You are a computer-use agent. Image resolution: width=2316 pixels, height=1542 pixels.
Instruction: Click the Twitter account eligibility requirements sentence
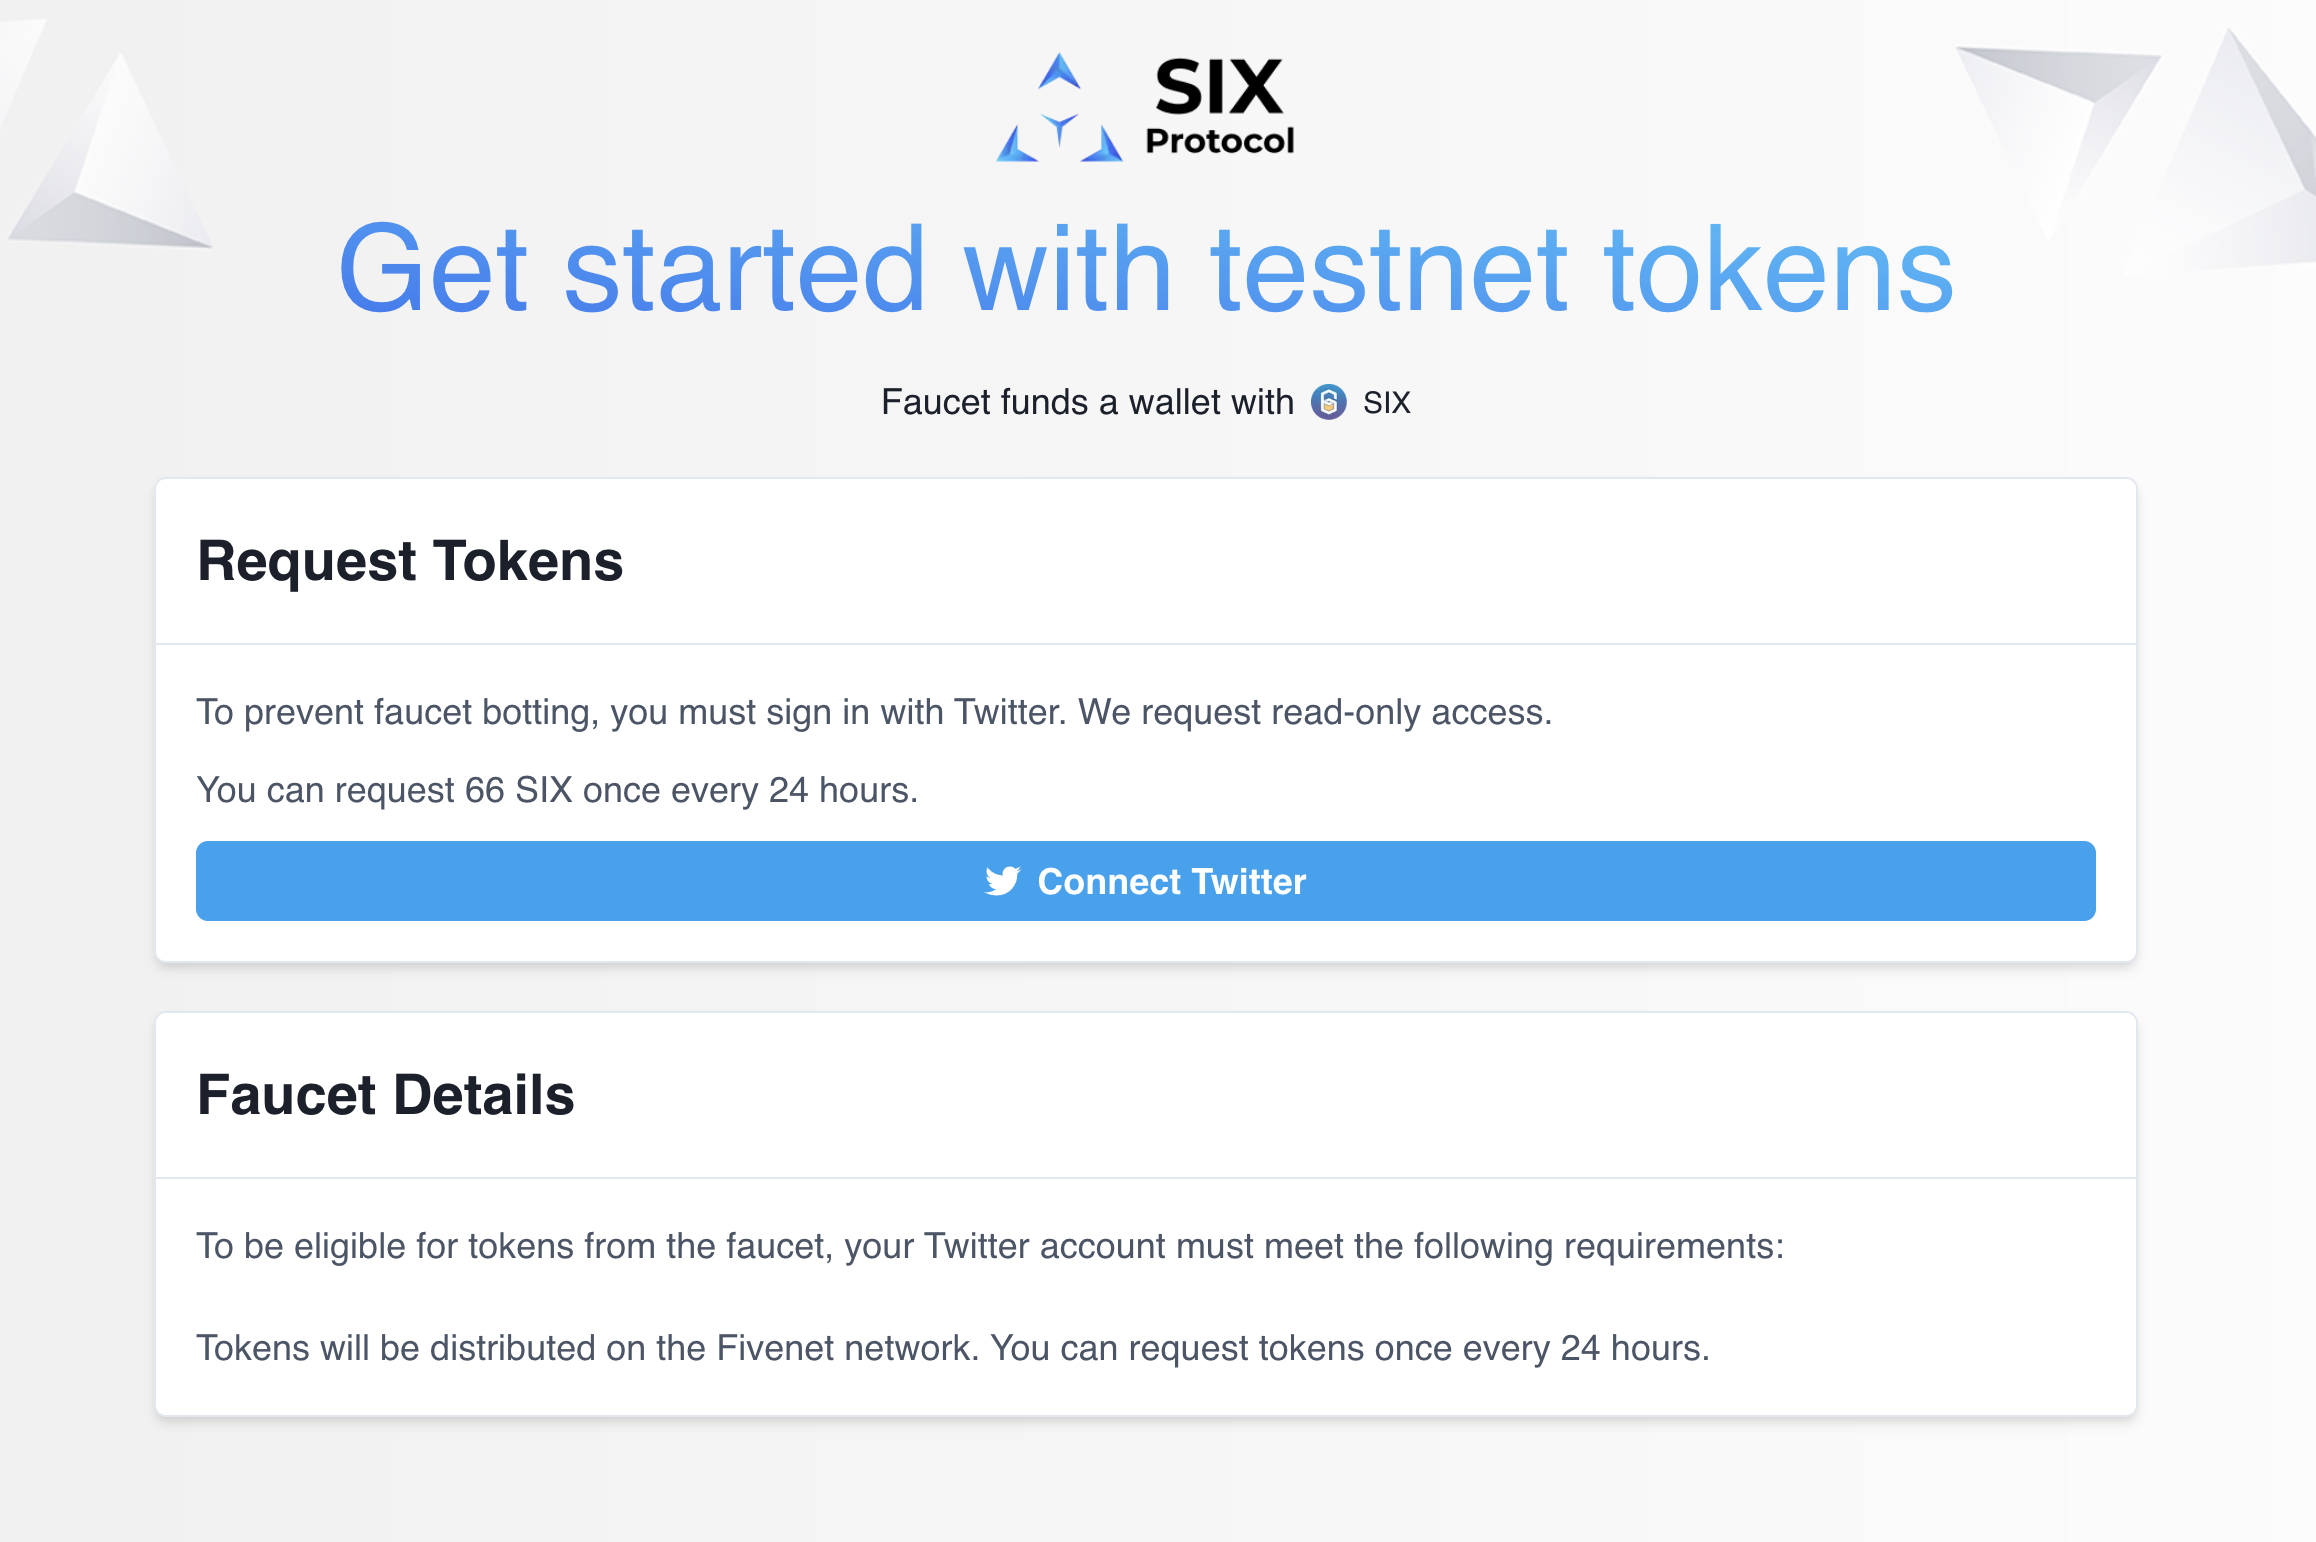(989, 1246)
